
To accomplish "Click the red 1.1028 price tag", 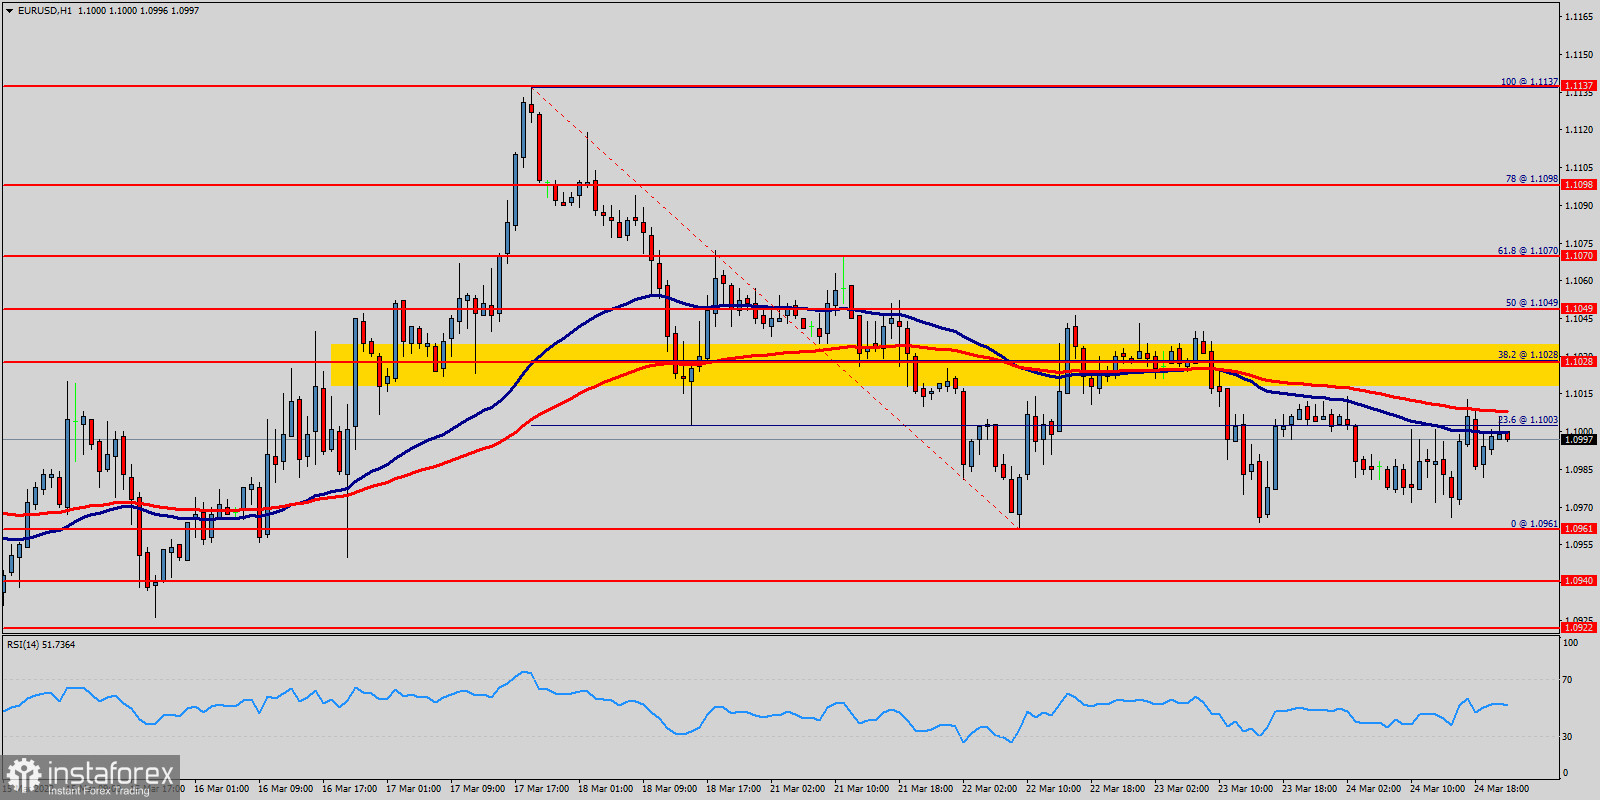I will (x=1579, y=362).
